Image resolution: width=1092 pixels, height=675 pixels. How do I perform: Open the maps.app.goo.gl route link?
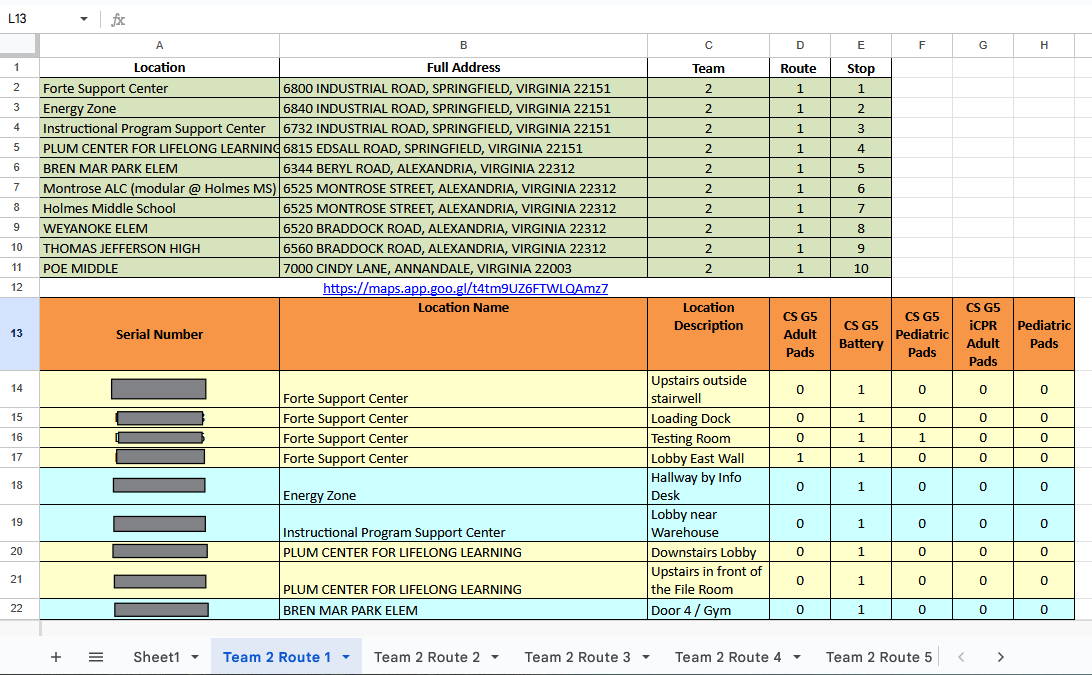point(465,288)
